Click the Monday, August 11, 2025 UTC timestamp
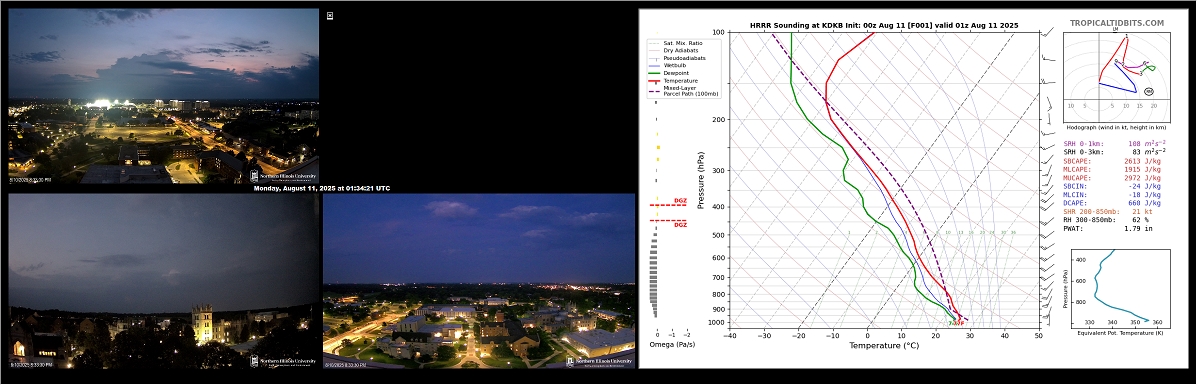 coord(322,188)
